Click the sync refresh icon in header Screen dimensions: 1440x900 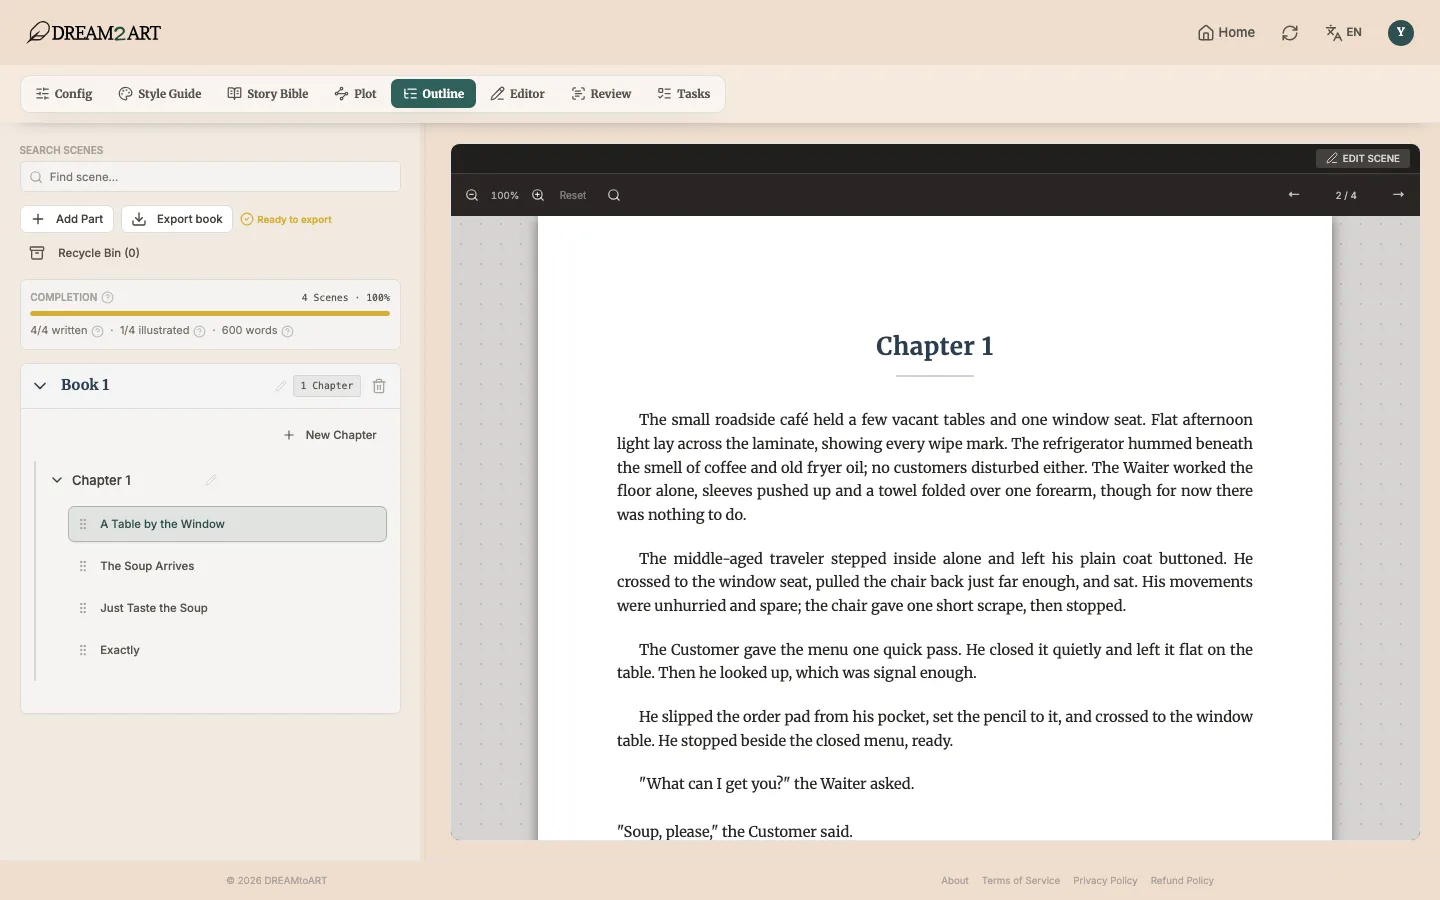(1290, 33)
